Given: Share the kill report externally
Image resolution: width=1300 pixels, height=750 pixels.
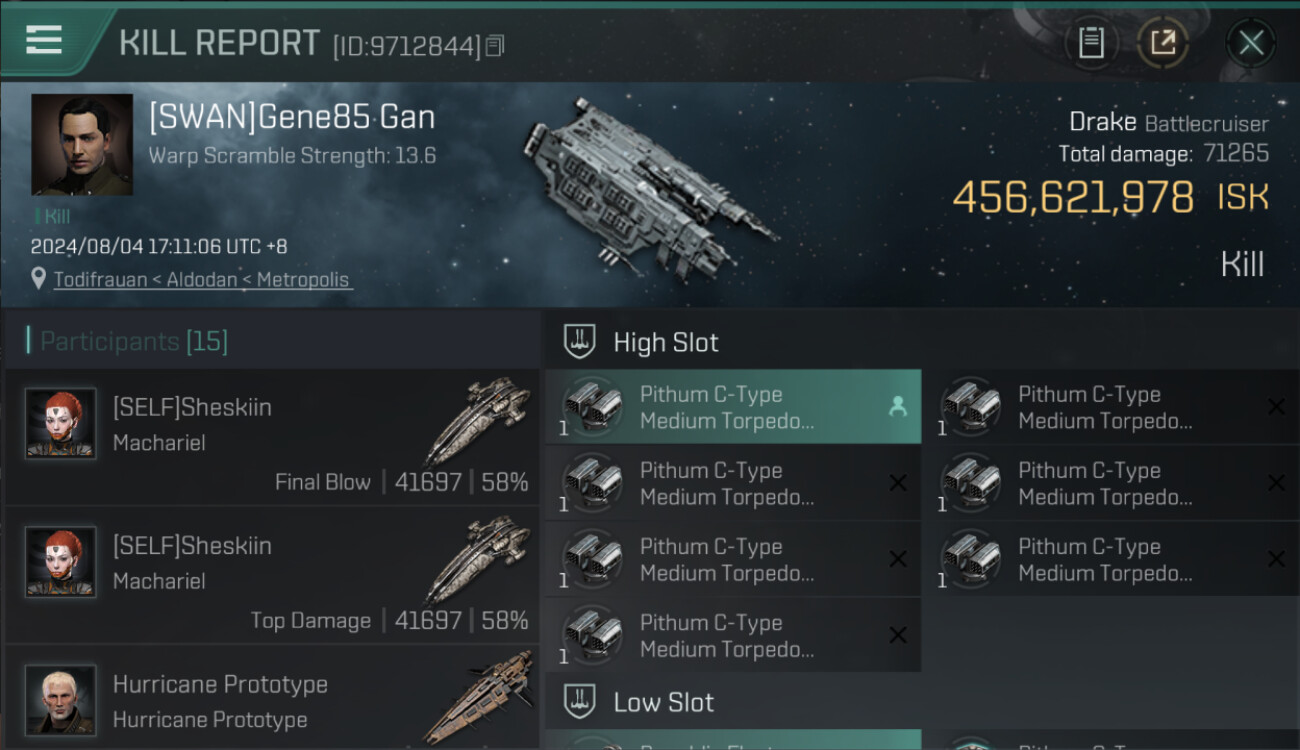Looking at the screenshot, I should point(1162,43).
